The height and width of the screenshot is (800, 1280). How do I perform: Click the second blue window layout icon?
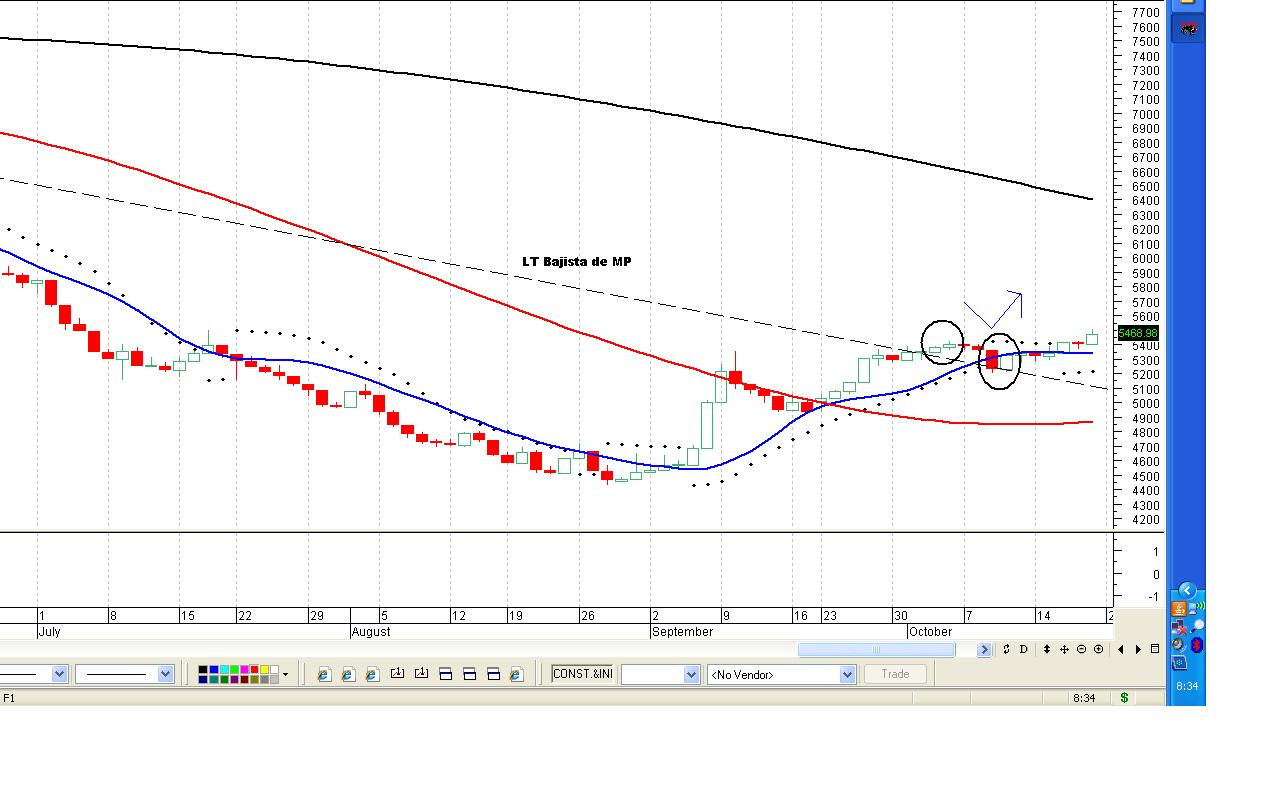click(x=470, y=674)
